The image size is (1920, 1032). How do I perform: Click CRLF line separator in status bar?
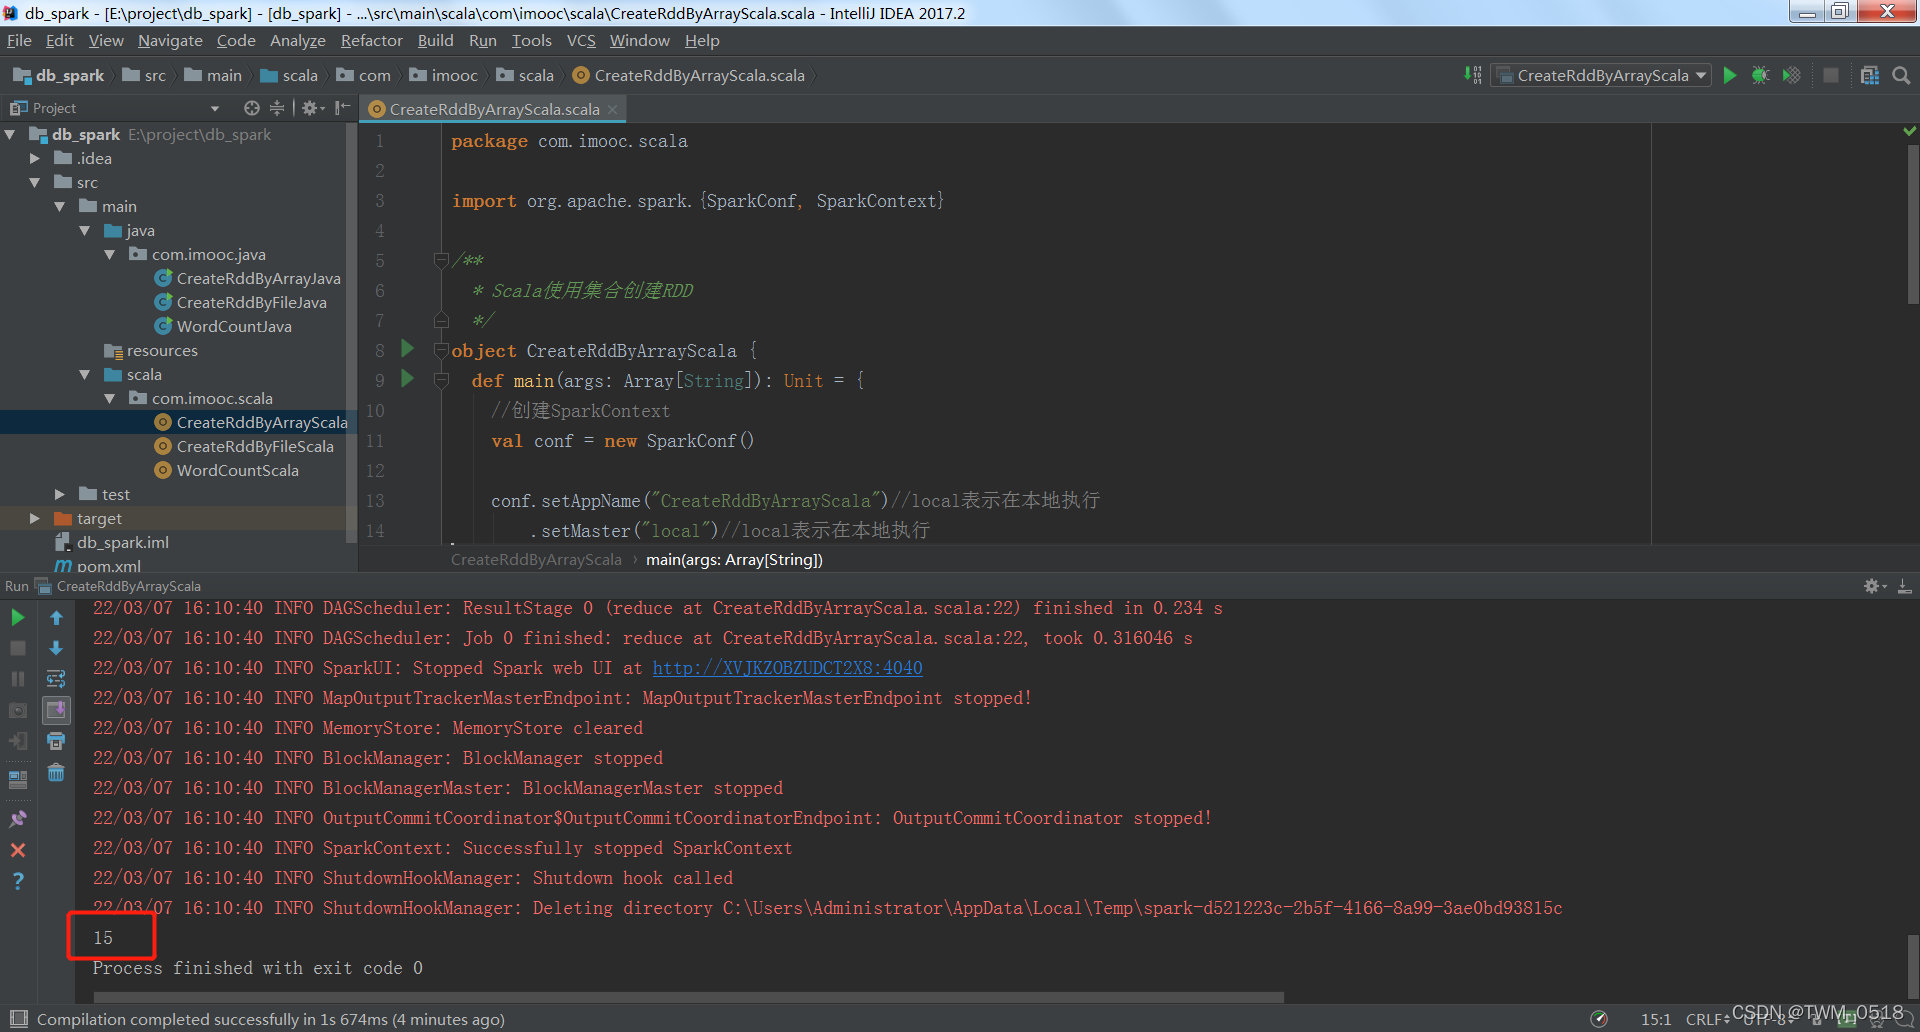[x=1706, y=1019]
